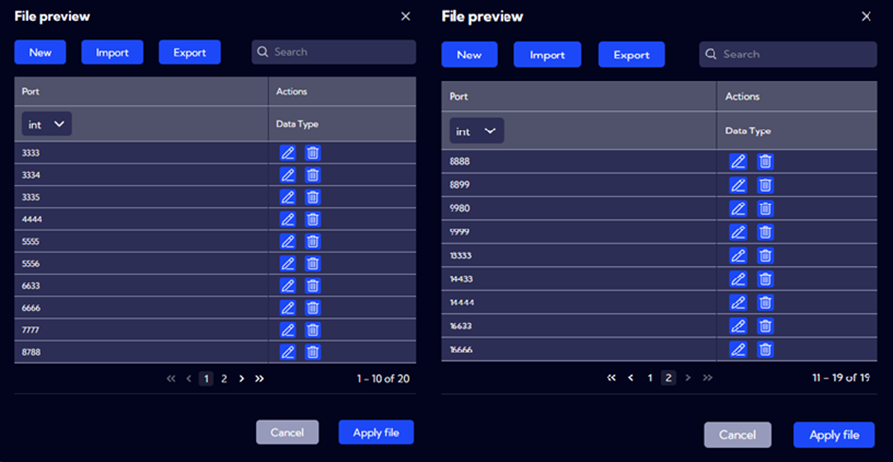Viewport: 893px width, 462px height.
Task: Open the editor for port 14433
Action: point(738,279)
